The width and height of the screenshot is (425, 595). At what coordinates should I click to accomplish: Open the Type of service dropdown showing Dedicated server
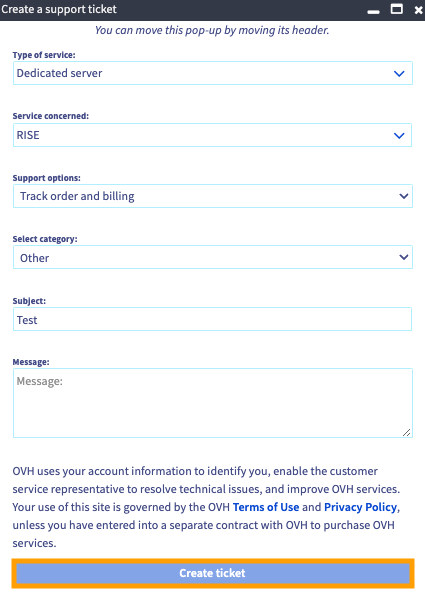(x=212, y=73)
